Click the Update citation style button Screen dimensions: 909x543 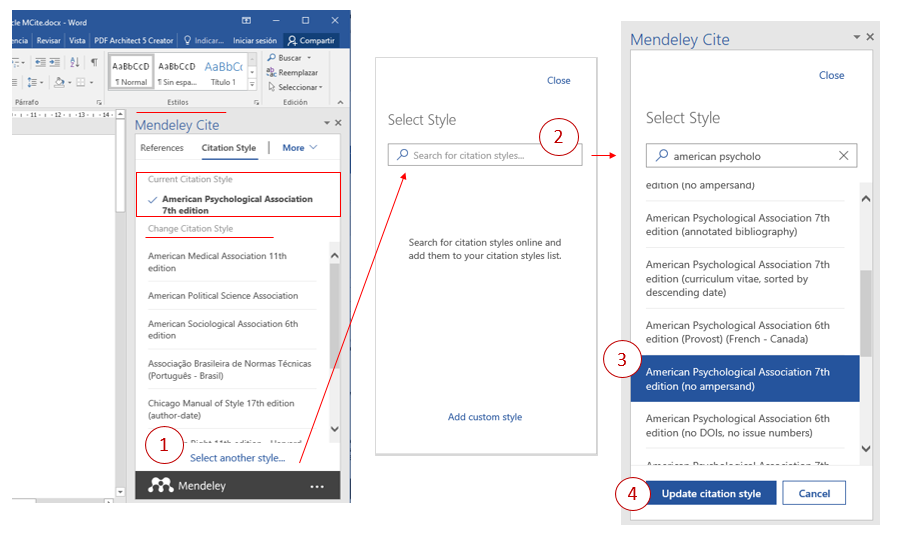711,493
